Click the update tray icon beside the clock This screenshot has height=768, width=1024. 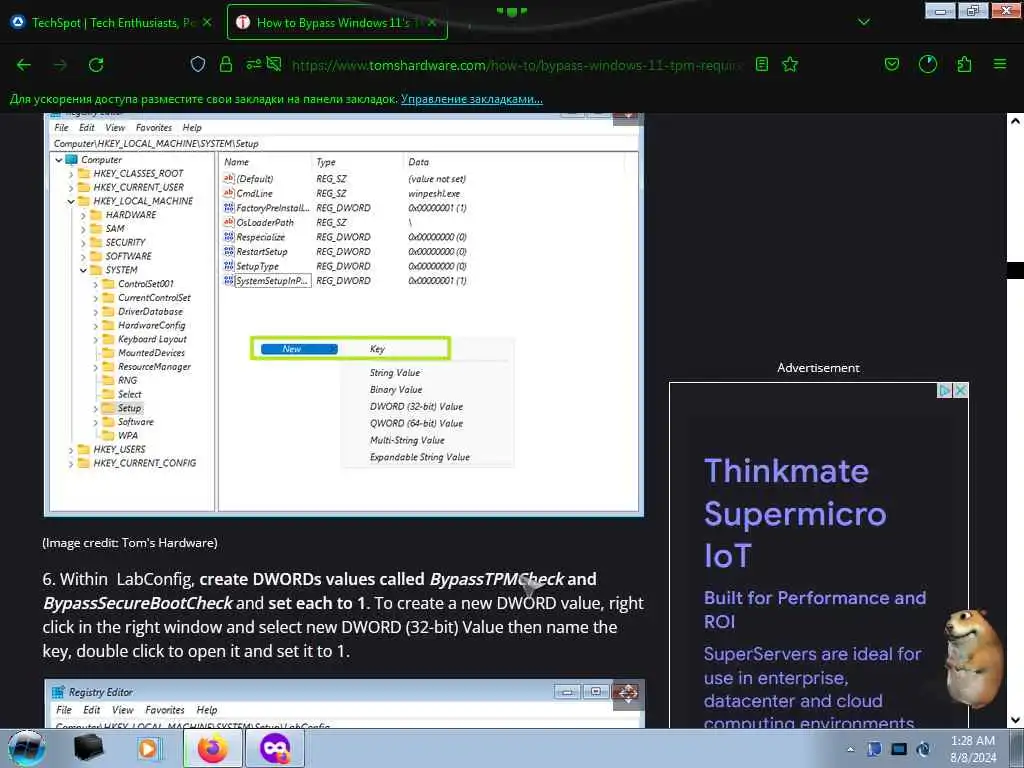pyautogui.click(x=923, y=749)
